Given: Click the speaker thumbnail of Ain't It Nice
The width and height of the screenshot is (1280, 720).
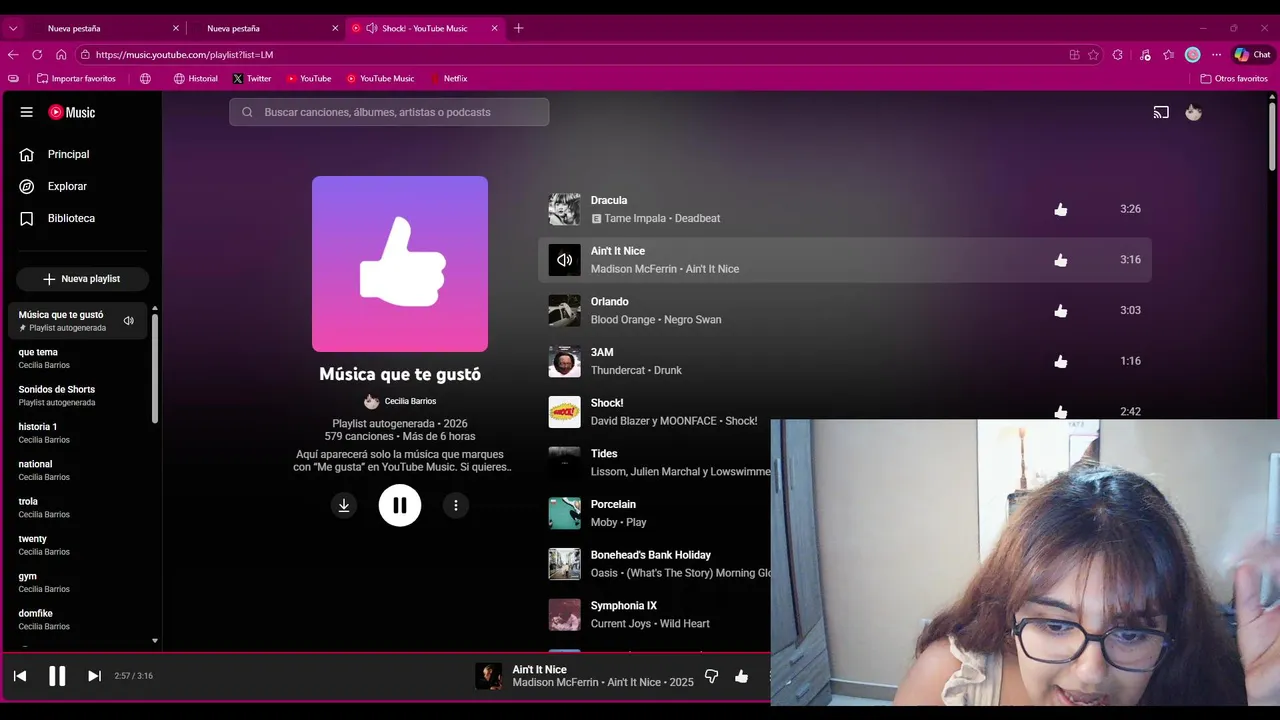Looking at the screenshot, I should coord(564,260).
